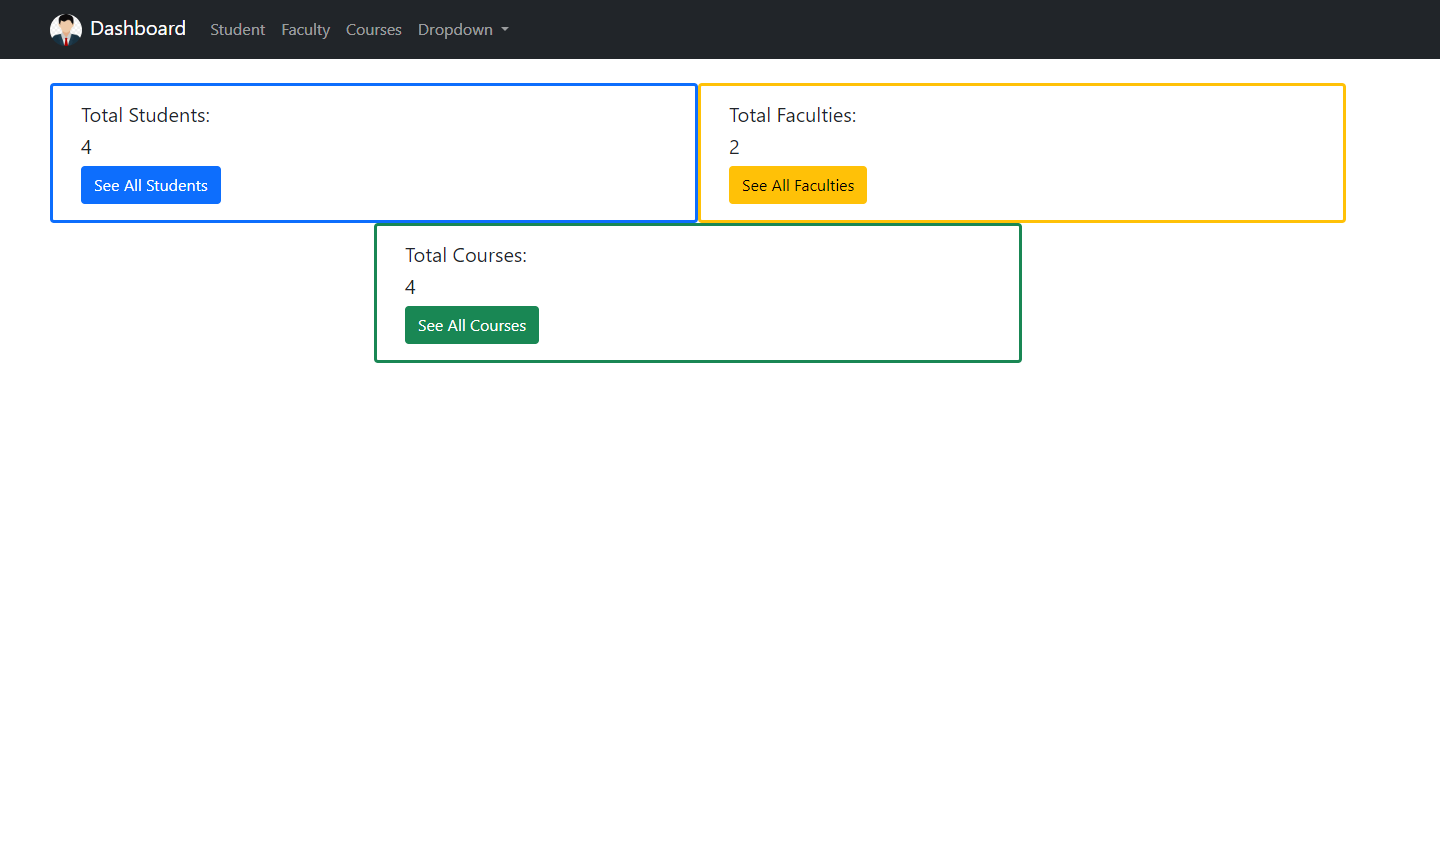Click the Dropdown caret arrow
The height and width of the screenshot is (862, 1440).
(506, 29)
